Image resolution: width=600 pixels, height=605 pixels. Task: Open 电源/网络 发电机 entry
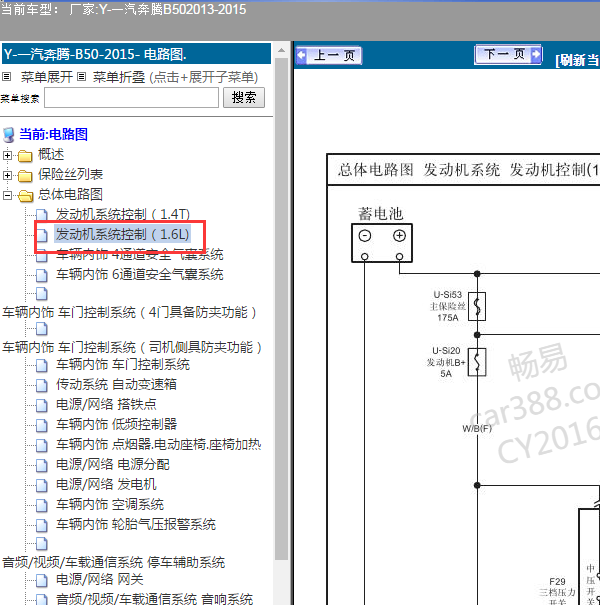tap(106, 485)
